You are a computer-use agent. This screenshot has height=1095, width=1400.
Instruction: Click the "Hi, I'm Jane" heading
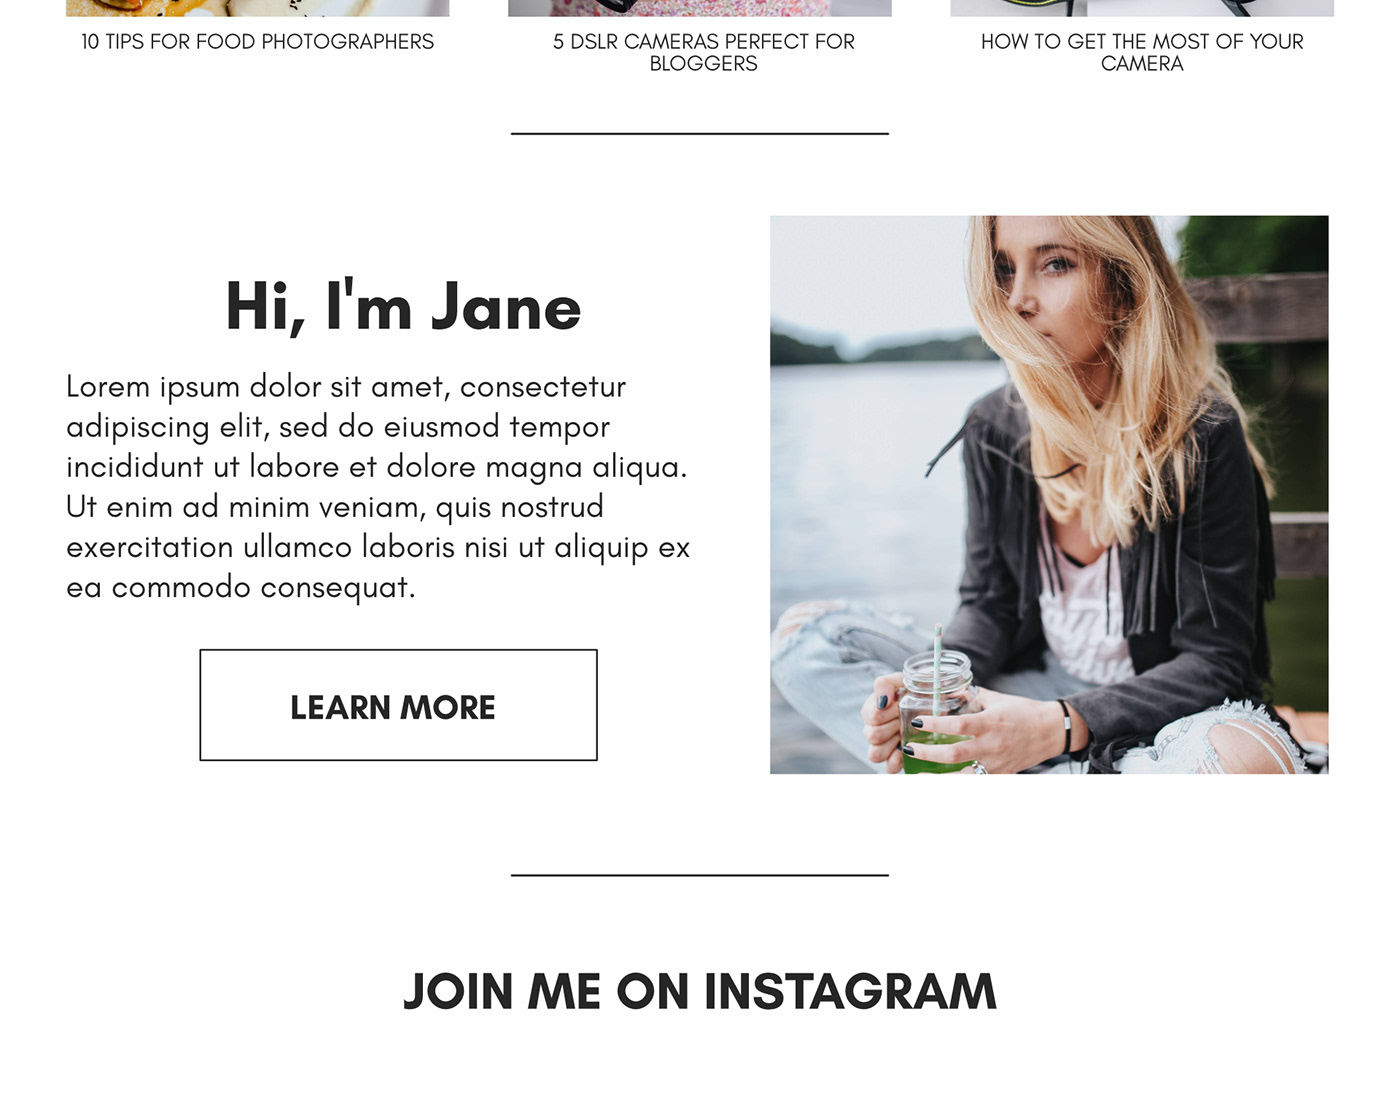[x=403, y=306]
